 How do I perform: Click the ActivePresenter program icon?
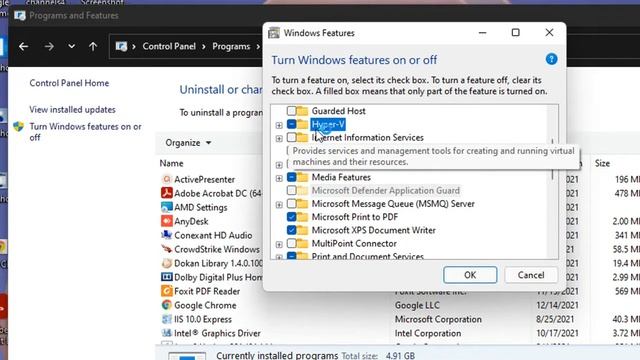[x=167, y=179]
